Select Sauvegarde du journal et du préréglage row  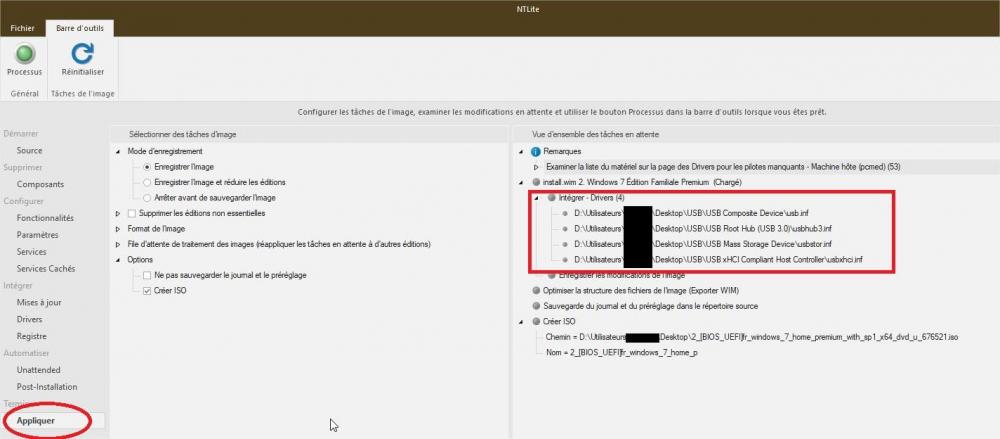651,306
